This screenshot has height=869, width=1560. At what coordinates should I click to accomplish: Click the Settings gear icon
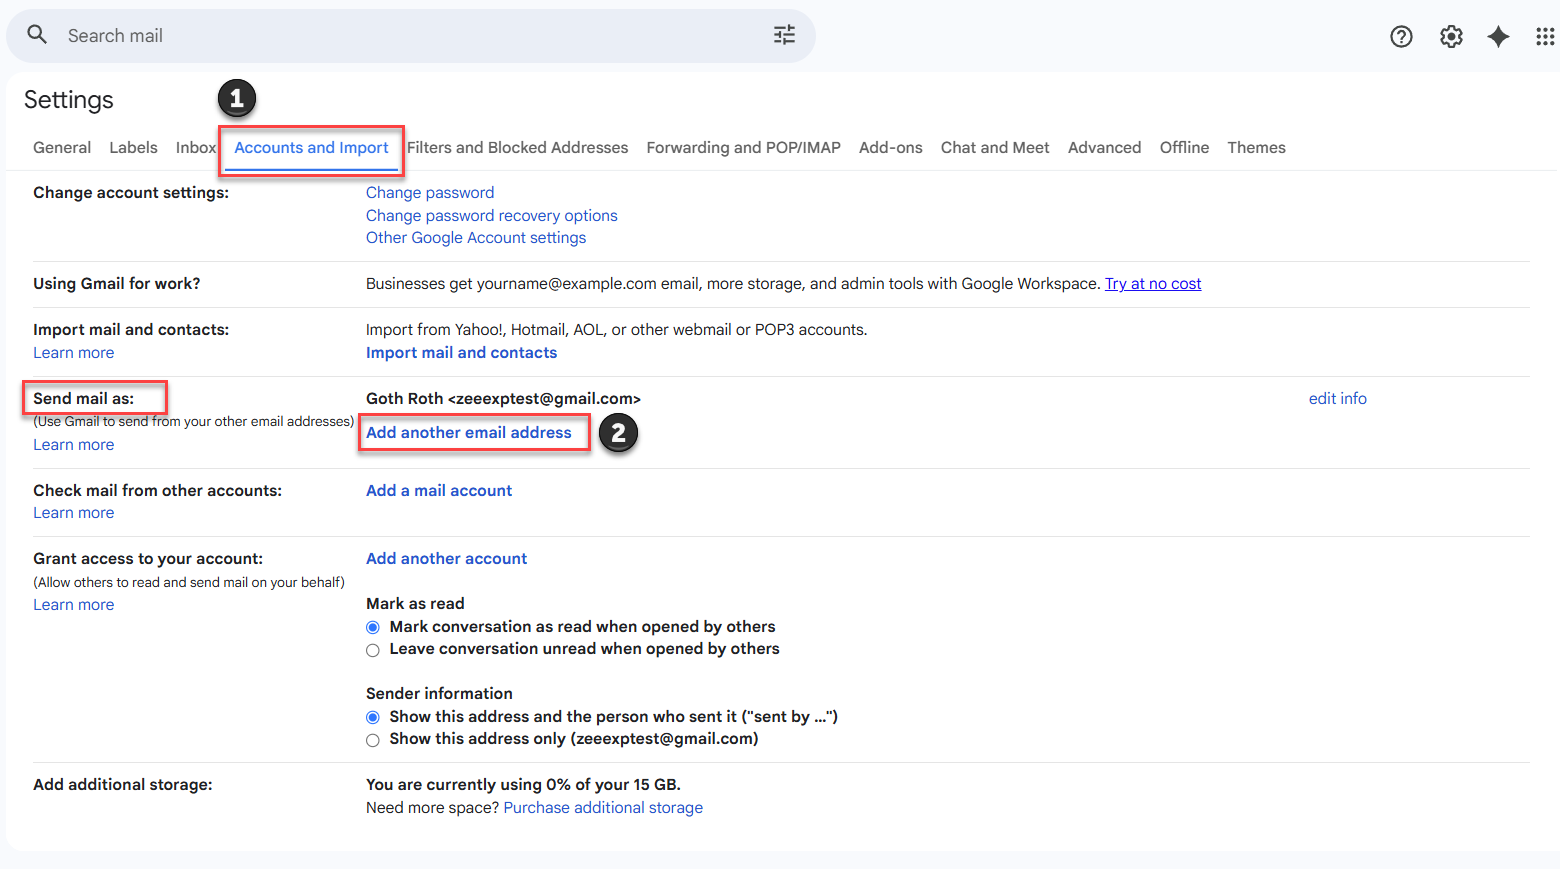tap(1450, 37)
